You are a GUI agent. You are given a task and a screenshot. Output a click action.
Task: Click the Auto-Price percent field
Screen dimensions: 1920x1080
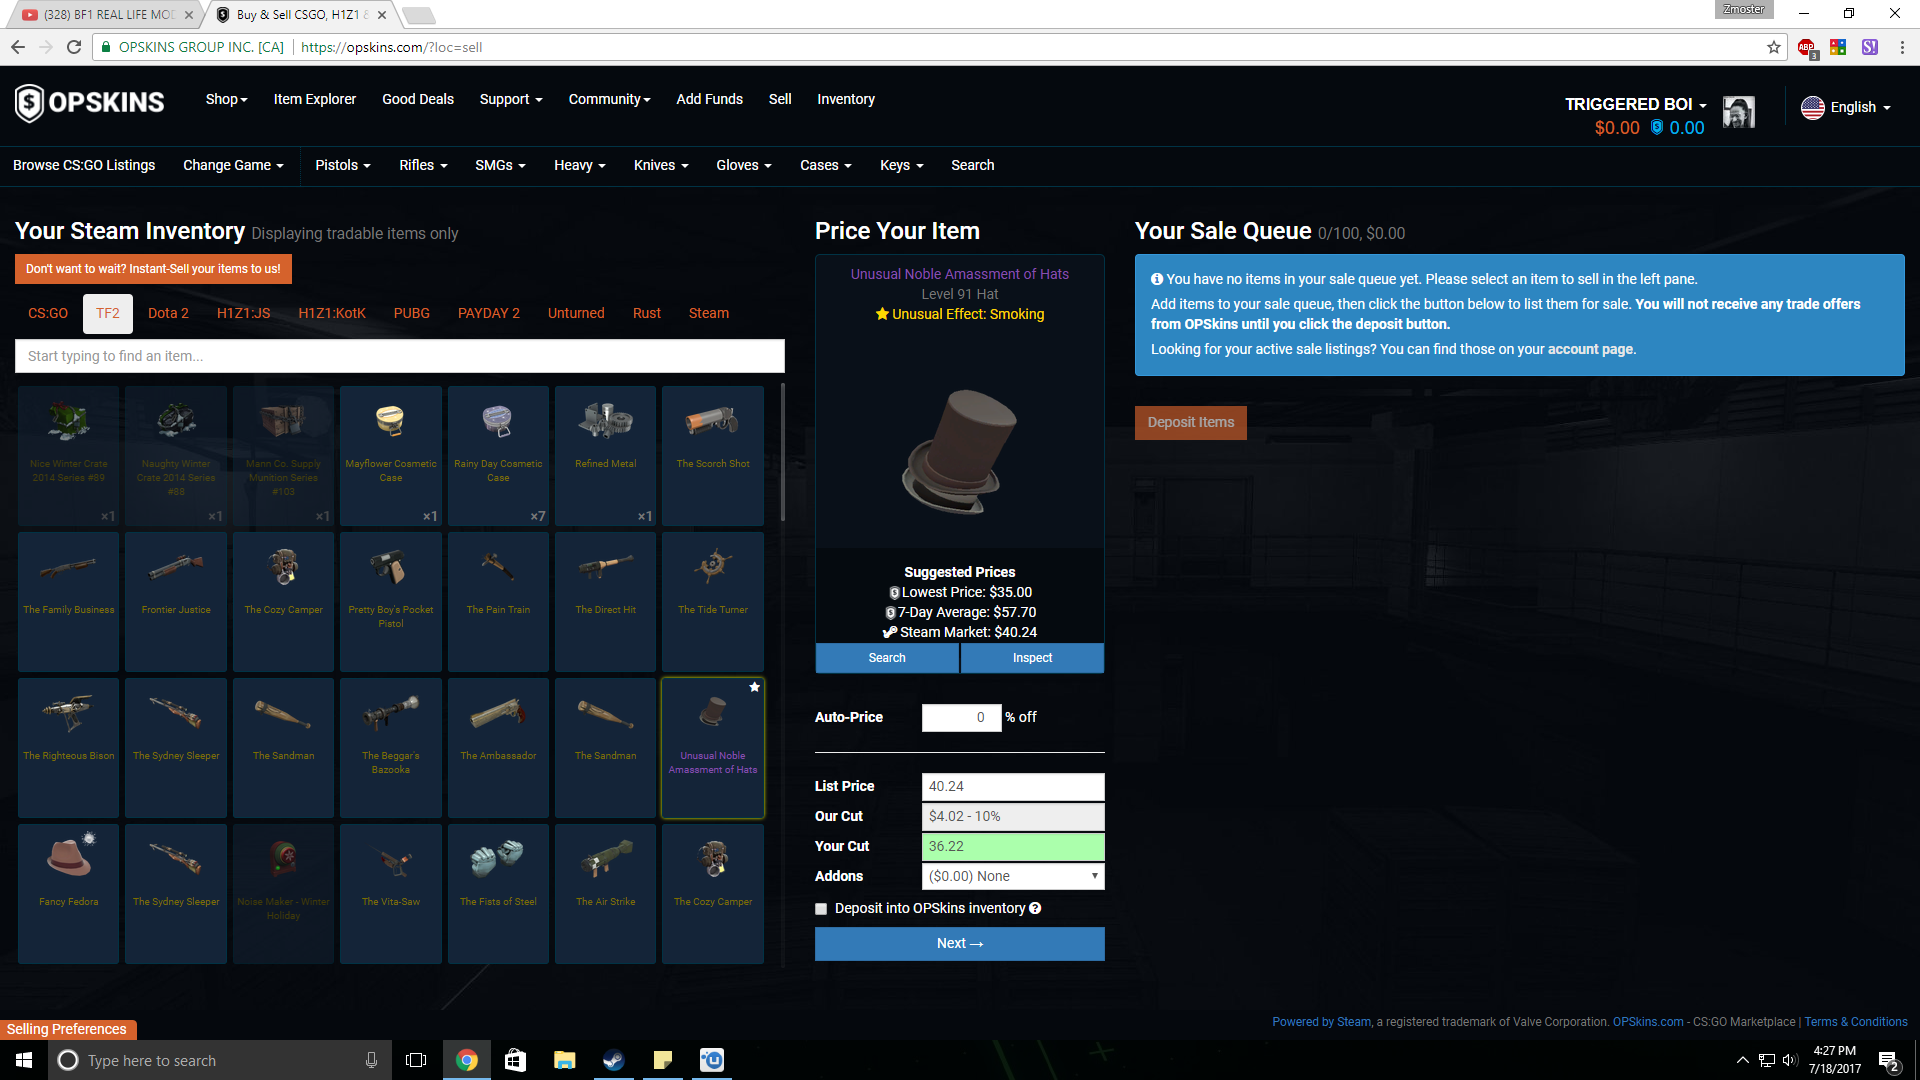coord(961,717)
